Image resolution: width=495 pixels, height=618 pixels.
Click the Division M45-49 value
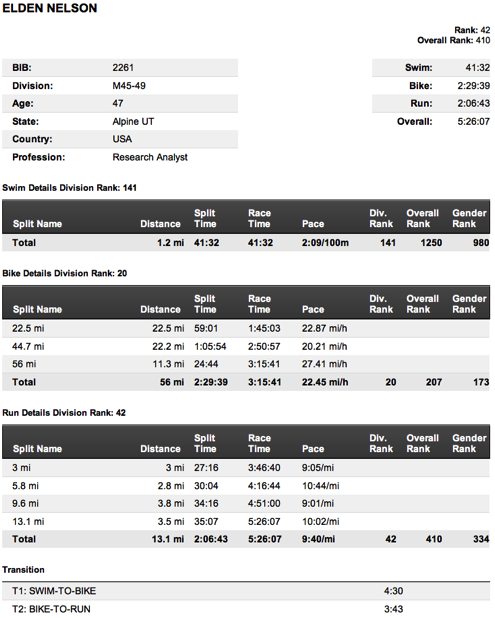[129, 86]
